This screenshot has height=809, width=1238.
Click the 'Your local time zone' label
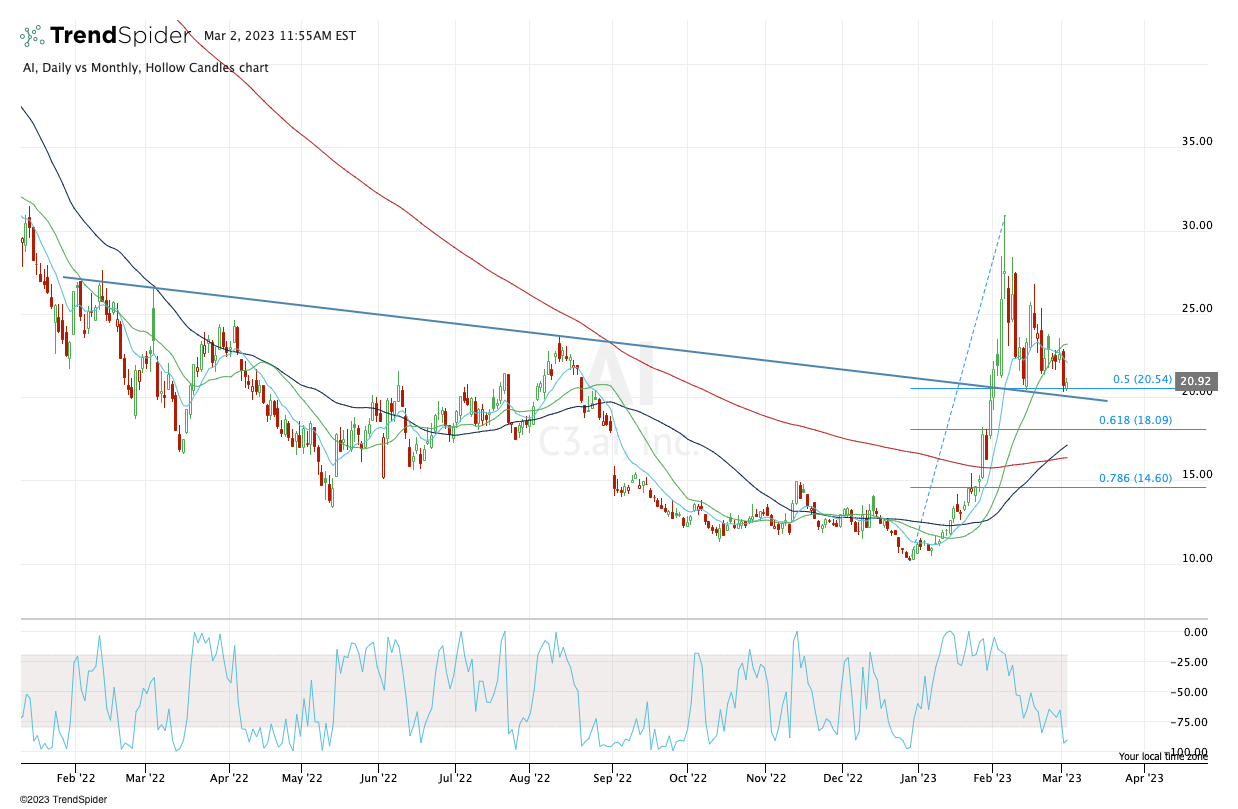coord(1162,757)
